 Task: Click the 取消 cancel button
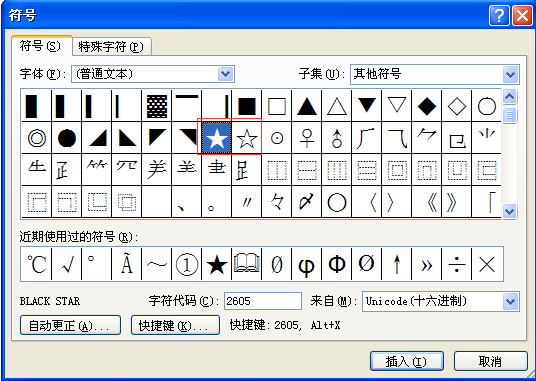coord(491,361)
